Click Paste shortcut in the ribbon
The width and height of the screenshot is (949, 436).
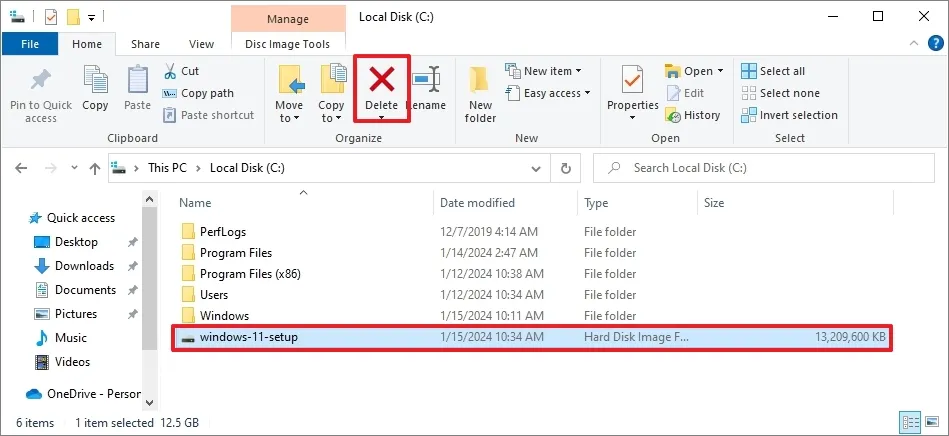(209, 115)
